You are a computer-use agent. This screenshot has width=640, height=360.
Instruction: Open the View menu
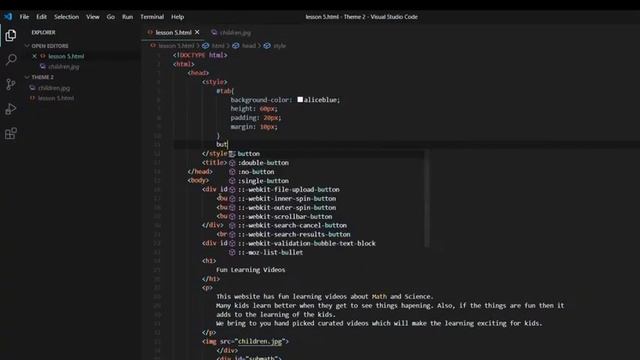(x=93, y=17)
